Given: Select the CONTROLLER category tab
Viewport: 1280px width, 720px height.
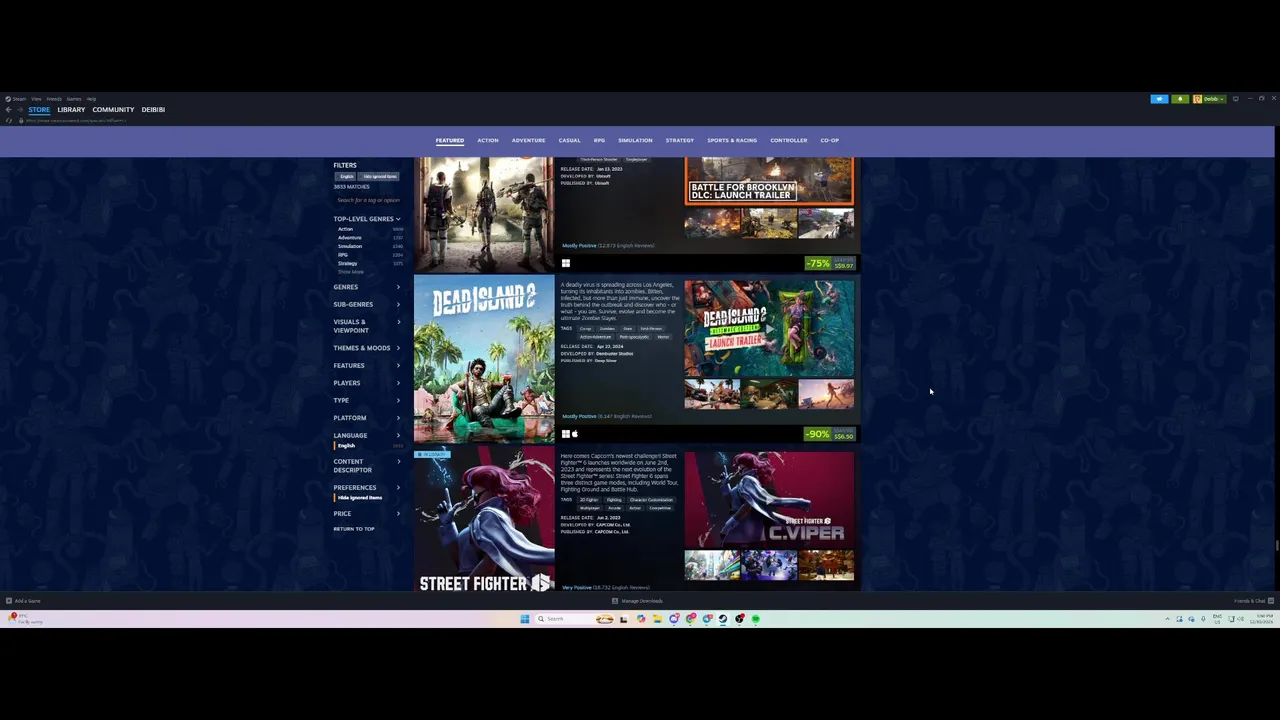Looking at the screenshot, I should [x=789, y=141].
